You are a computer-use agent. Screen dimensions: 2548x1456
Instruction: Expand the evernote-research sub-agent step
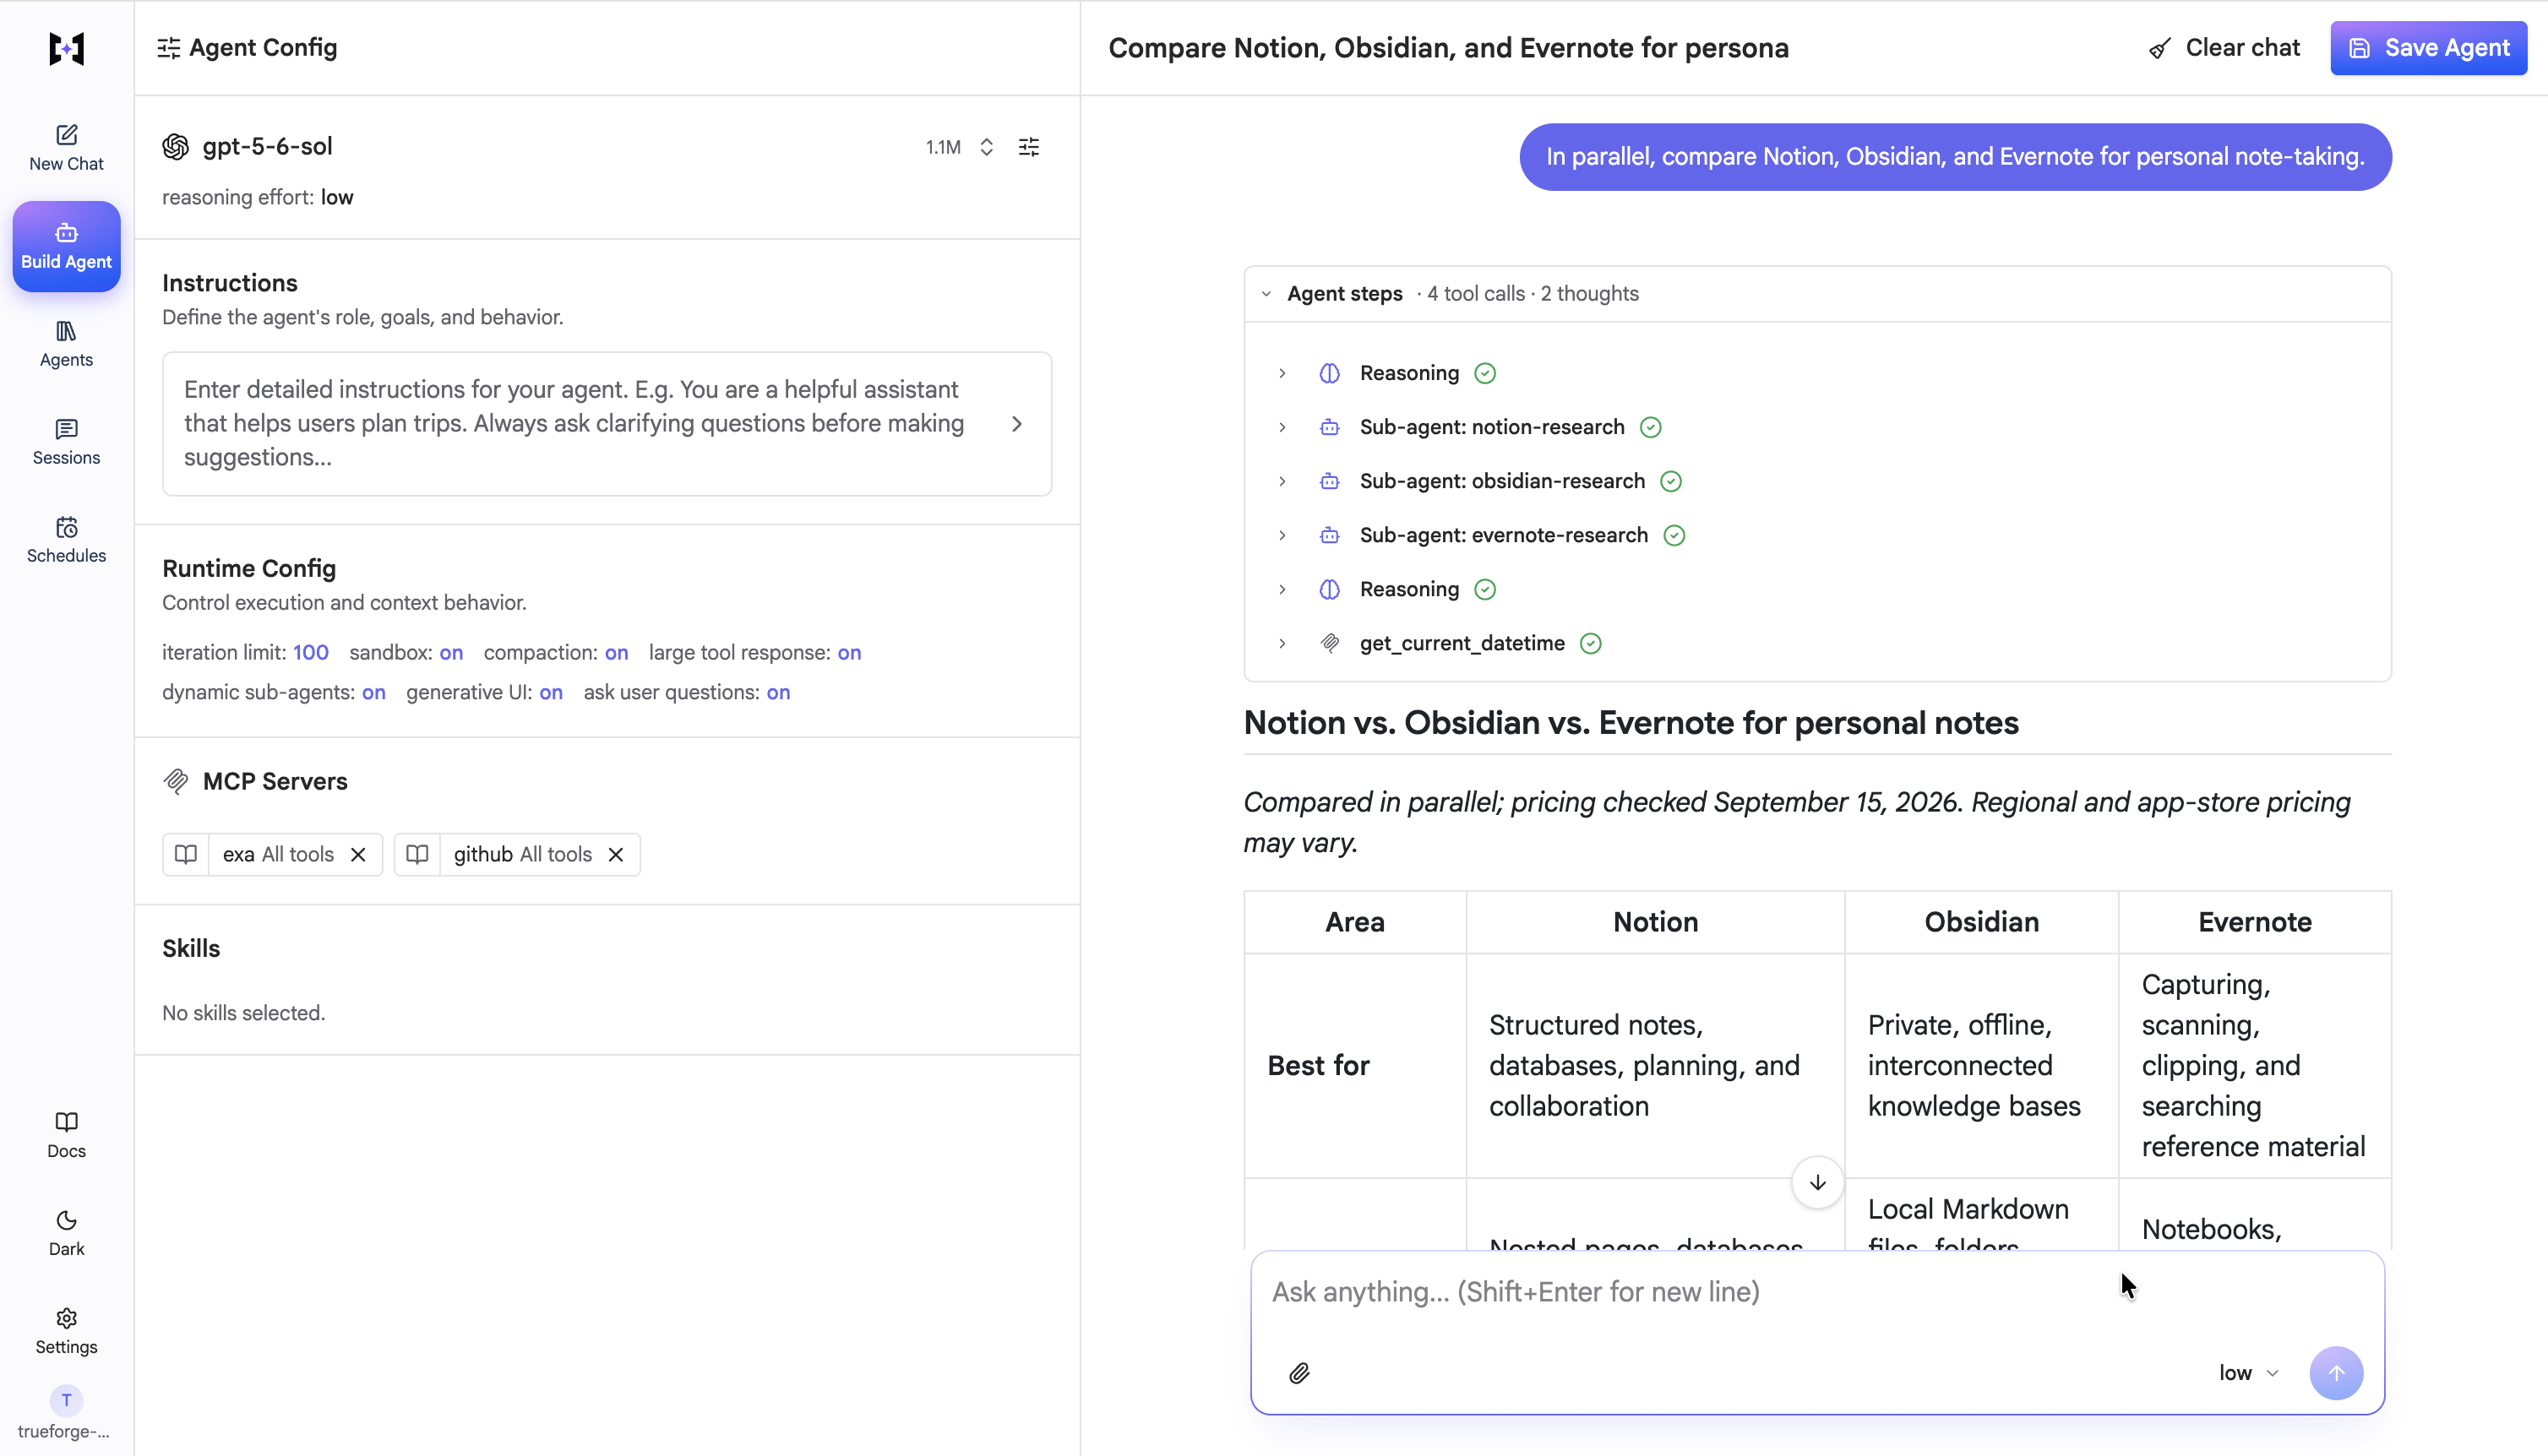[1282, 535]
